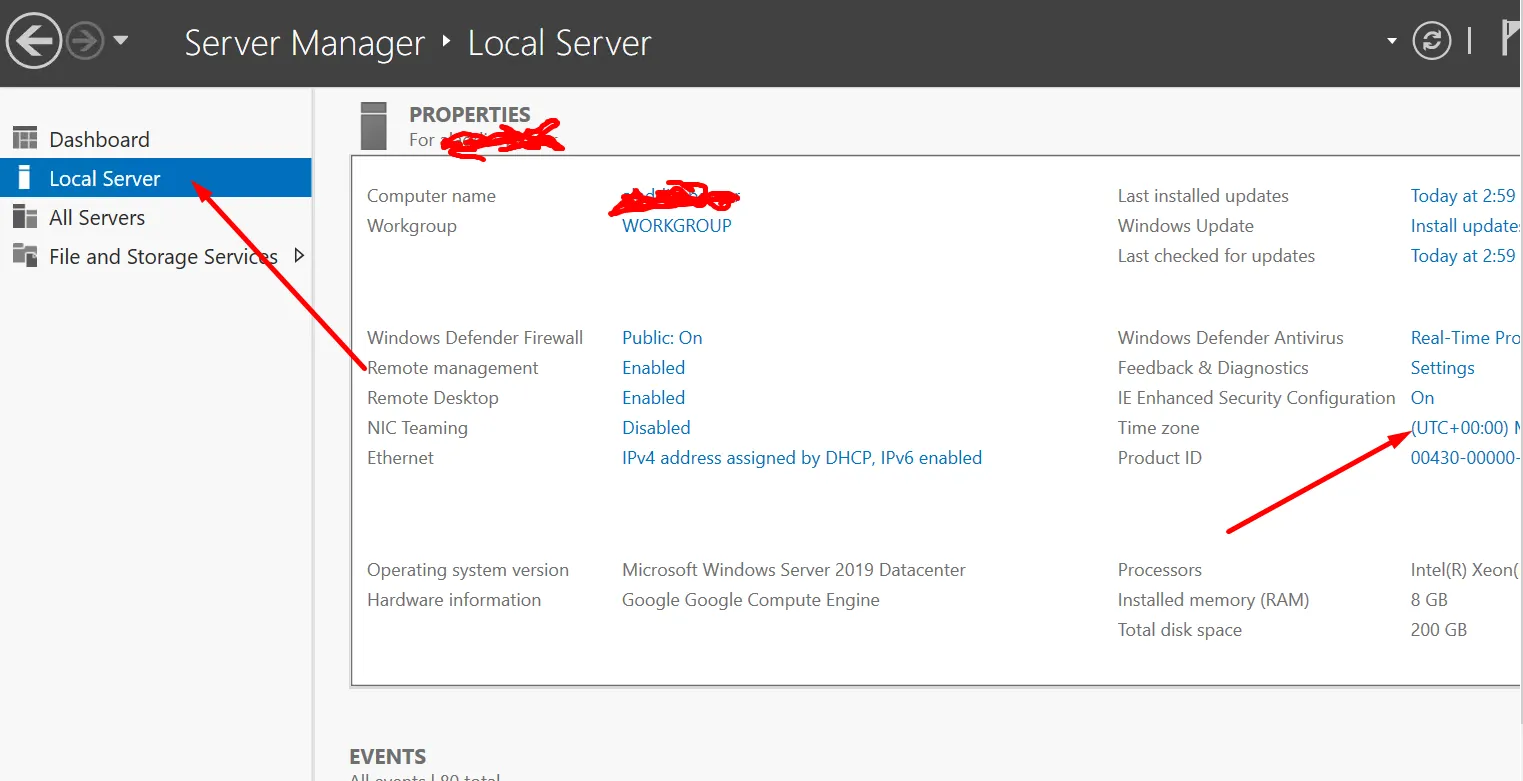The image size is (1523, 781).
Task: Toggle NIC Teaming Disabled setting
Action: coord(656,428)
